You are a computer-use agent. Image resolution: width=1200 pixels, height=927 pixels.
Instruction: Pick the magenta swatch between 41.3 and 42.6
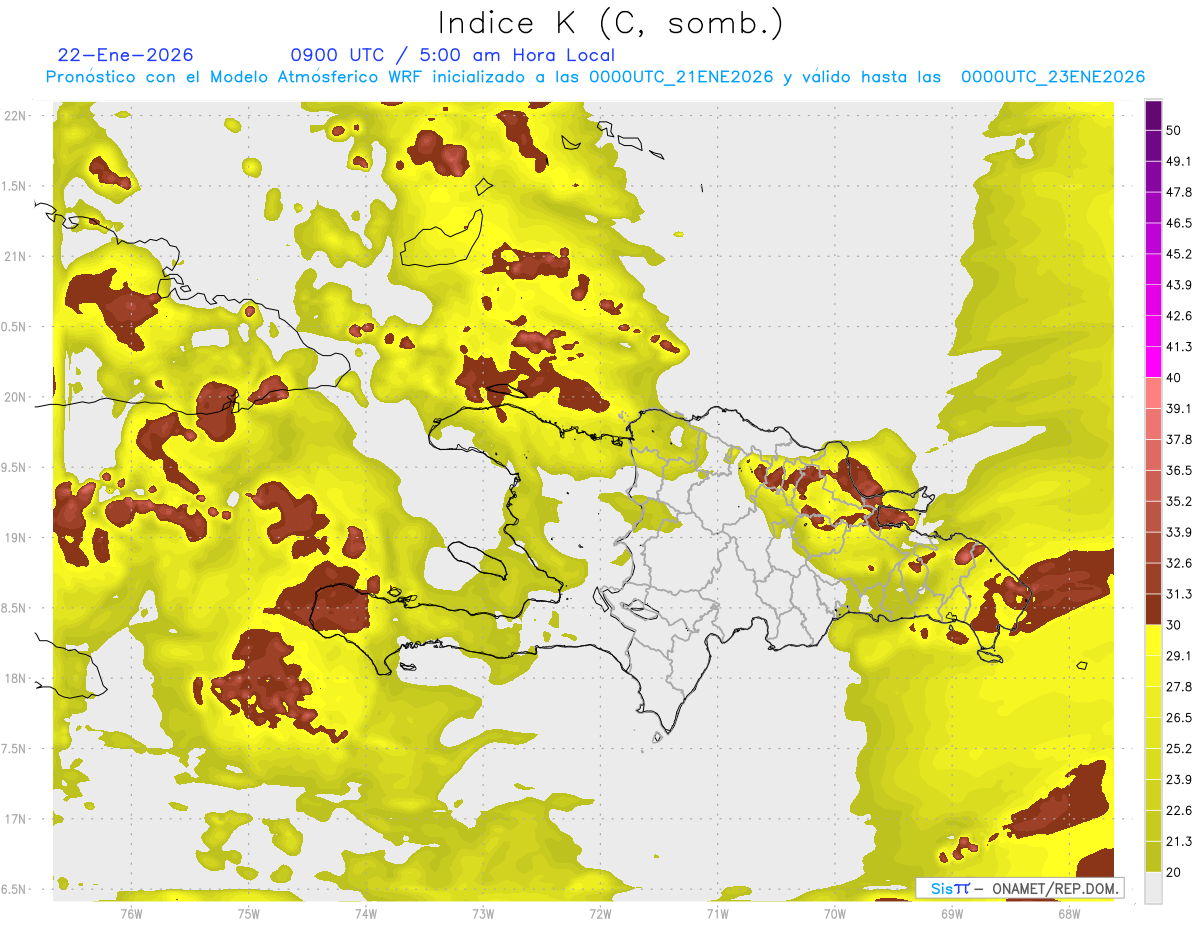click(x=1153, y=331)
